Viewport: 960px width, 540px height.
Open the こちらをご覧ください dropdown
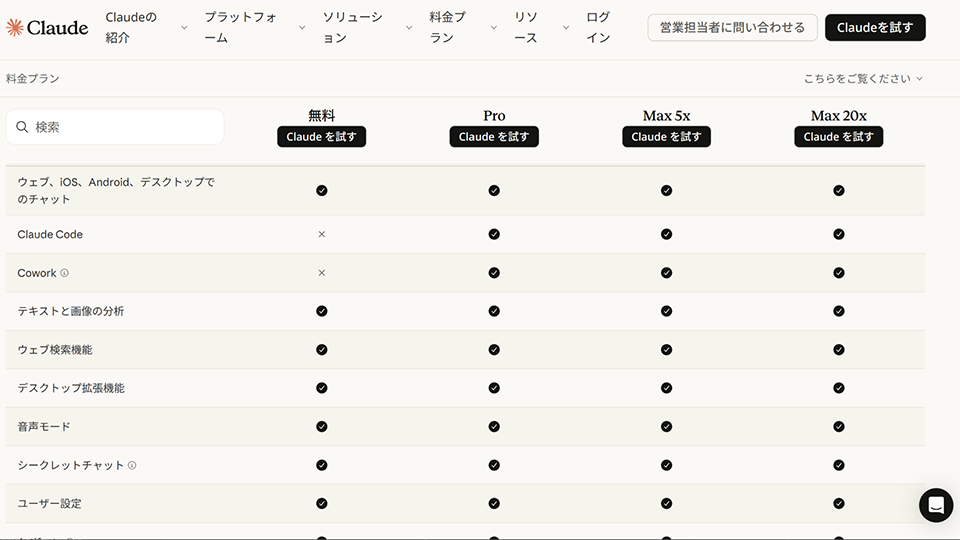863,78
